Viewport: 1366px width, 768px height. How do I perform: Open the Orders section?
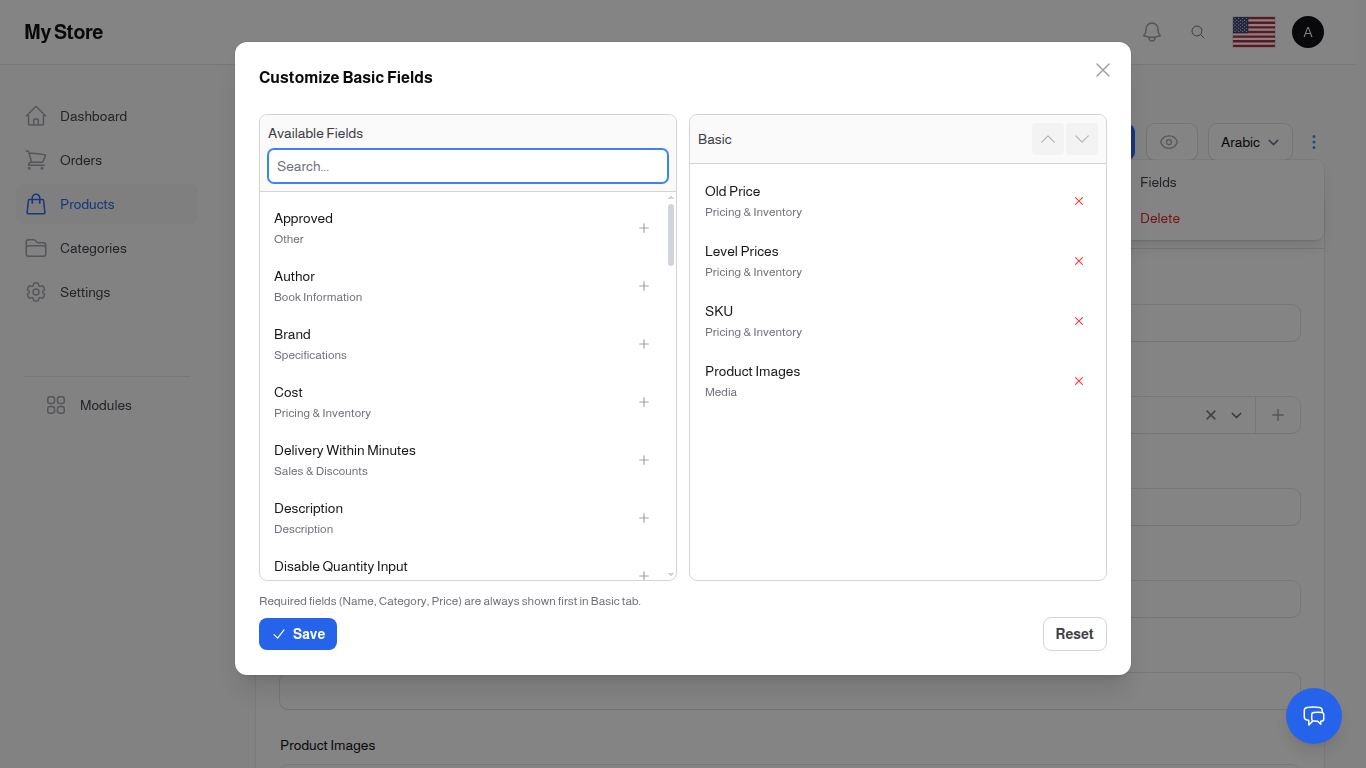(80, 160)
